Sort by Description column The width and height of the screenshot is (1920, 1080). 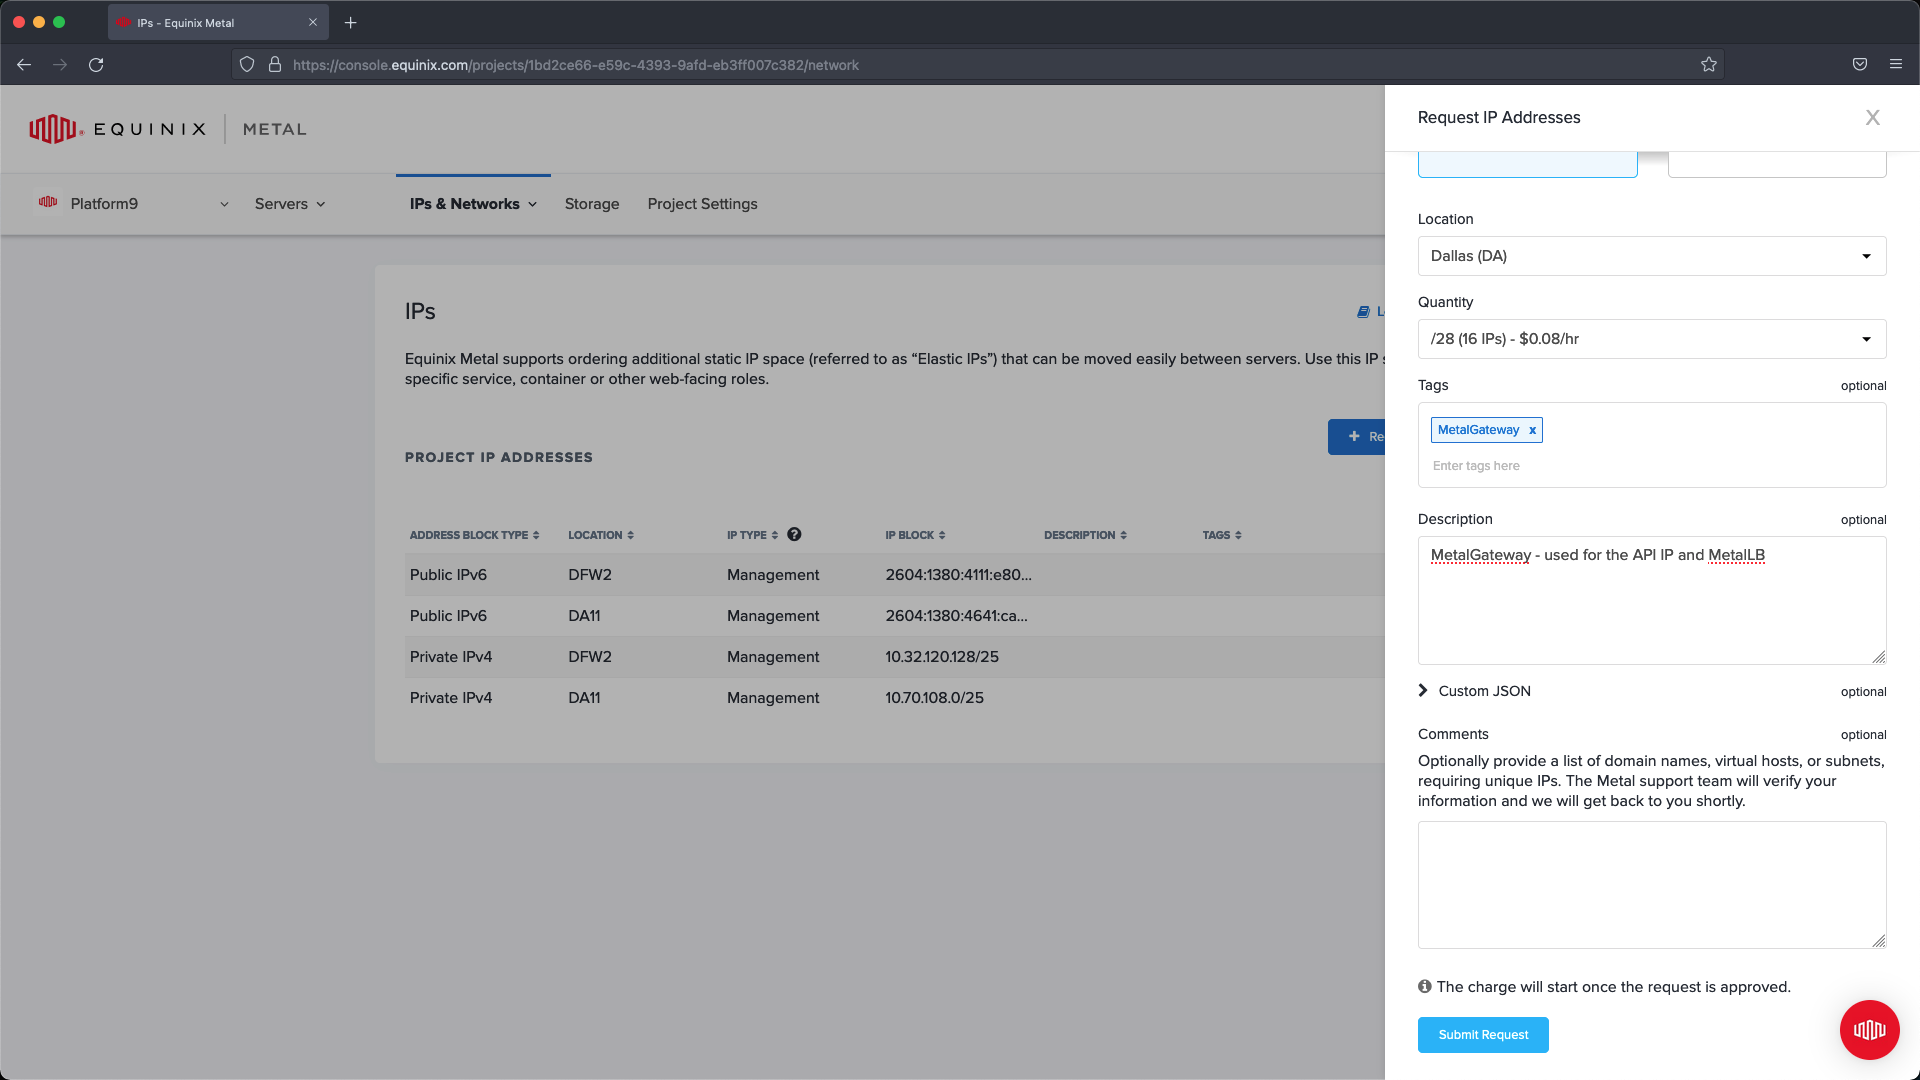pos(1085,535)
